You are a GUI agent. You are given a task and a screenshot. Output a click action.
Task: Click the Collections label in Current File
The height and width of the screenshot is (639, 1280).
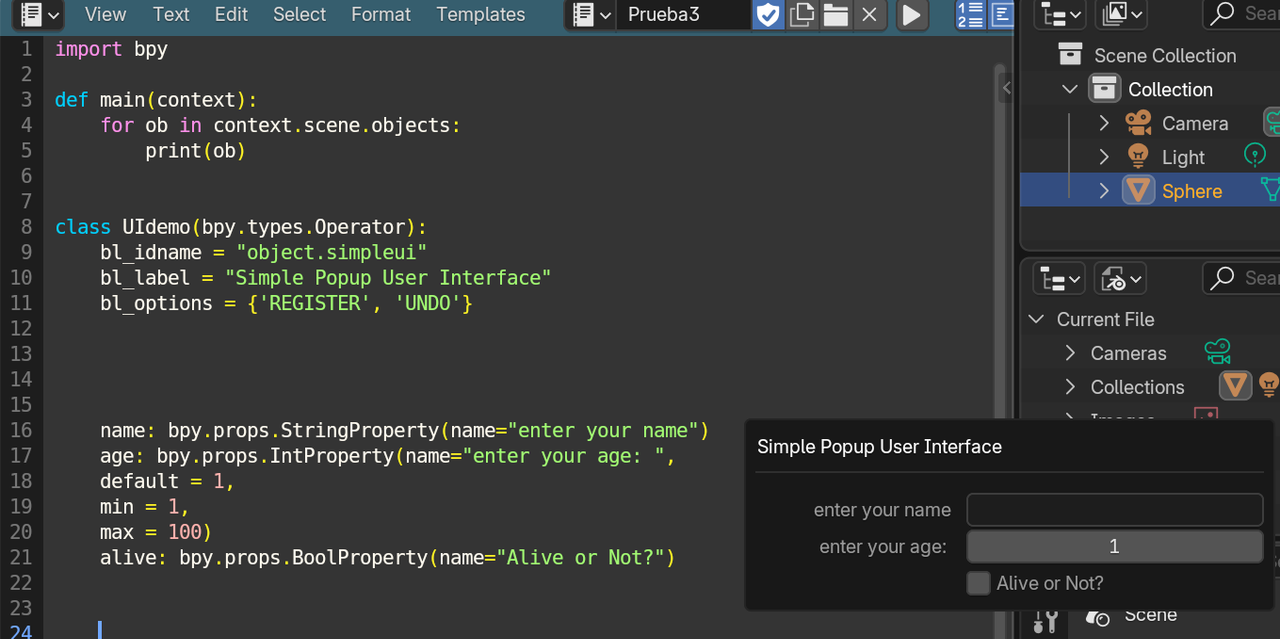coord(1137,387)
